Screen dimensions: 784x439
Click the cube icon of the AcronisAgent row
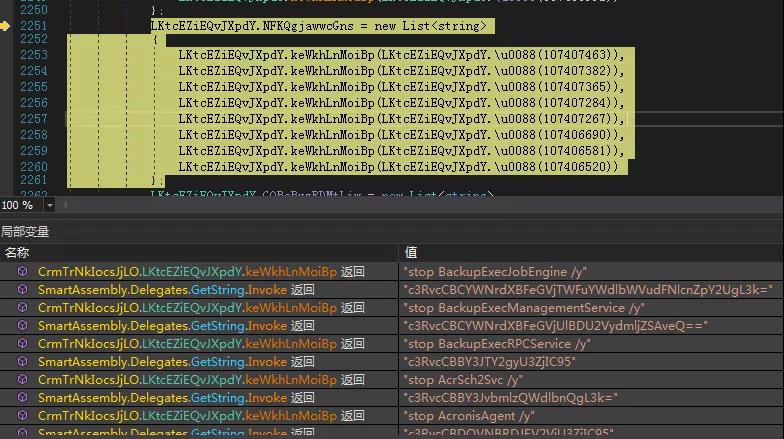point(22,416)
